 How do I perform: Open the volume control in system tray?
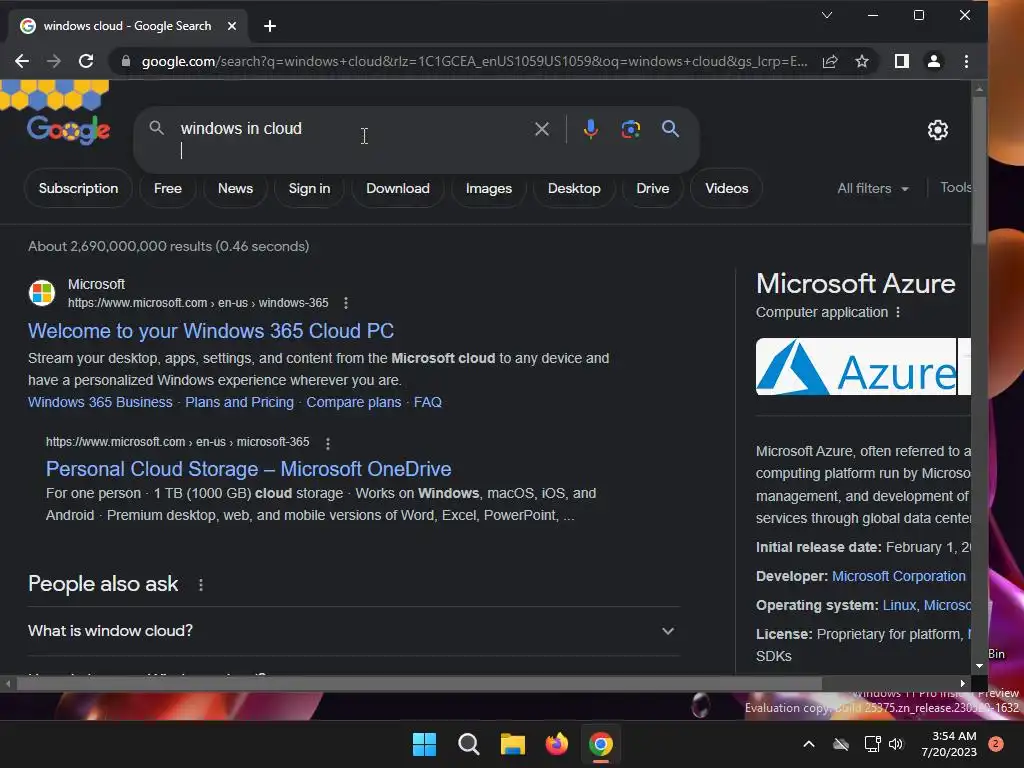(x=896, y=744)
